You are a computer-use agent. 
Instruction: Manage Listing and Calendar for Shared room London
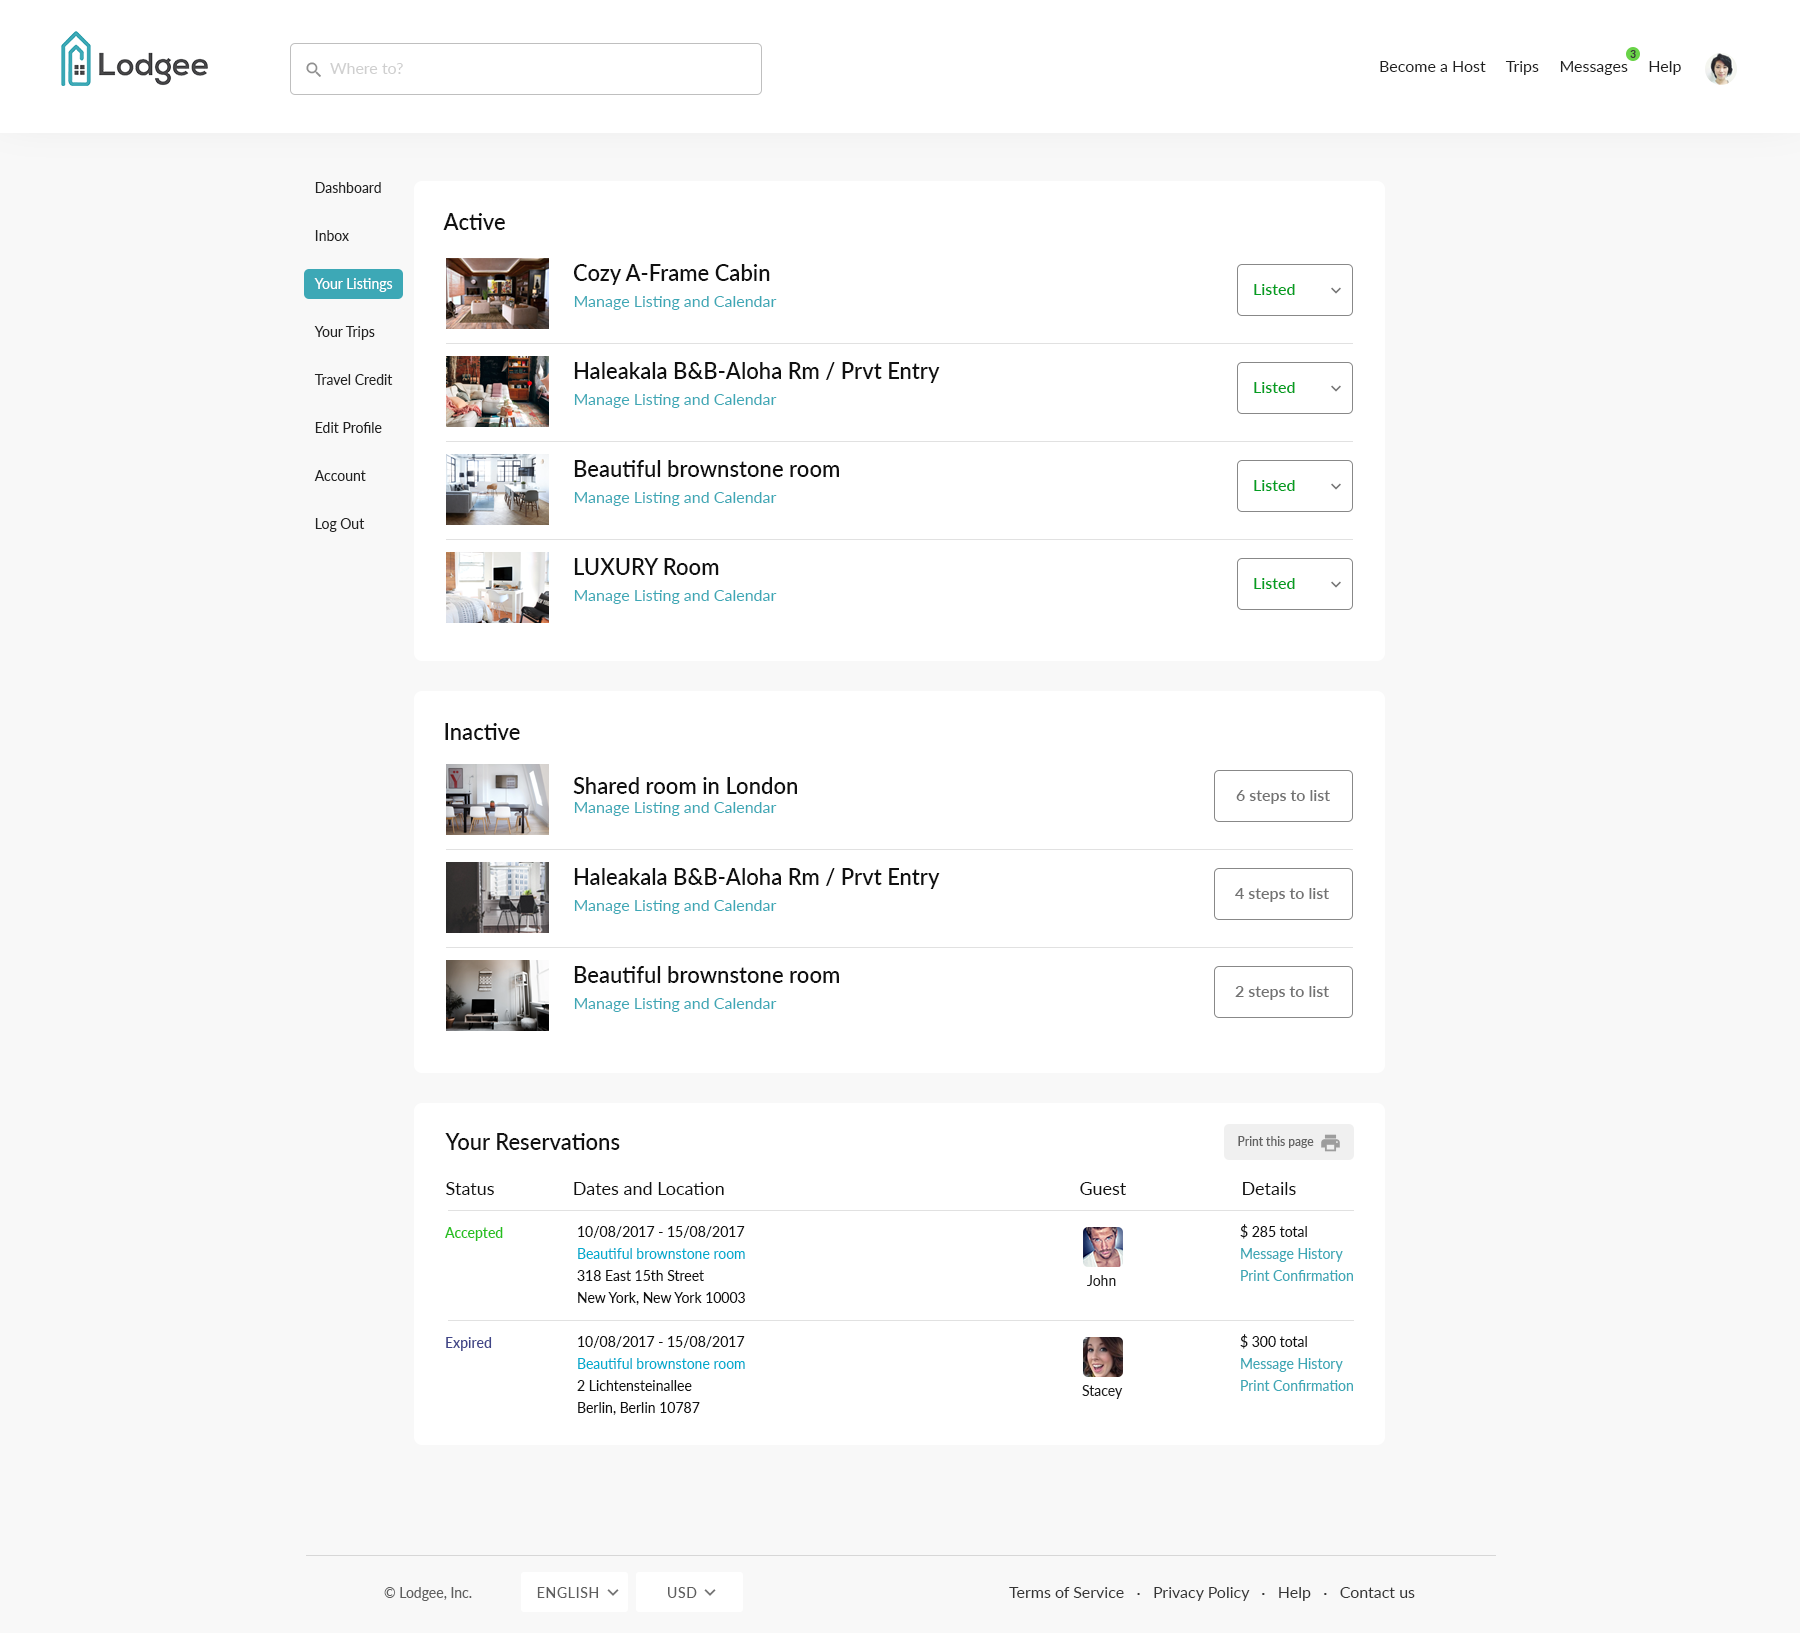coord(674,808)
